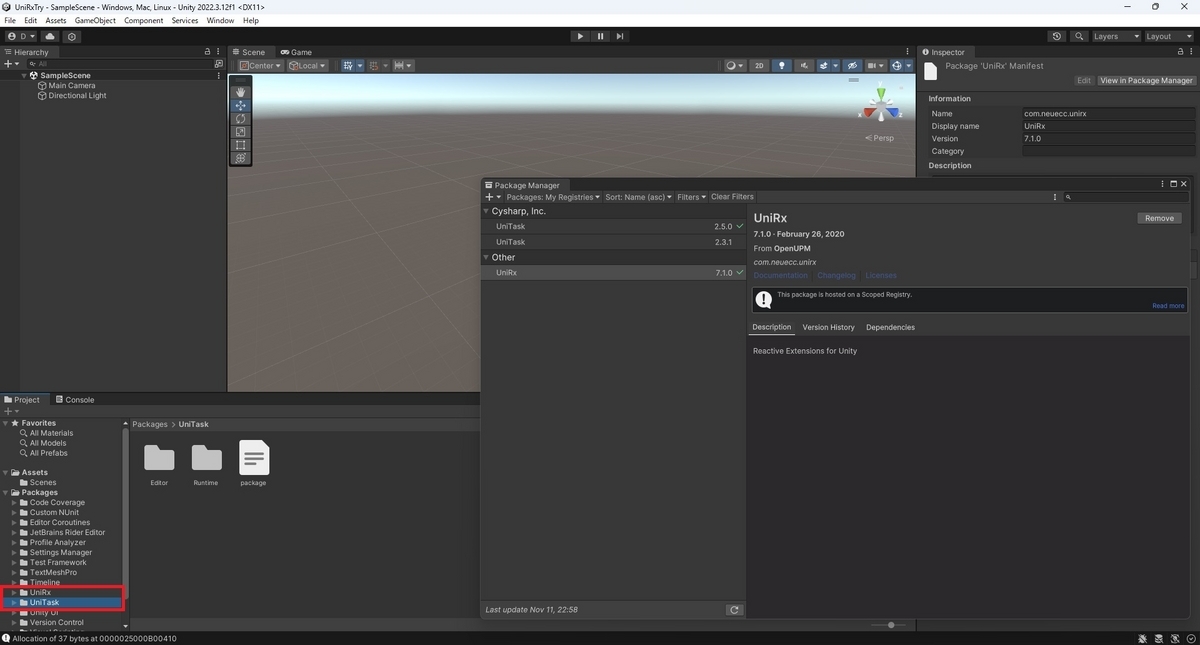Open the Runtime folder in UniTask
Screen dimensions: 1200x645
point(206,463)
